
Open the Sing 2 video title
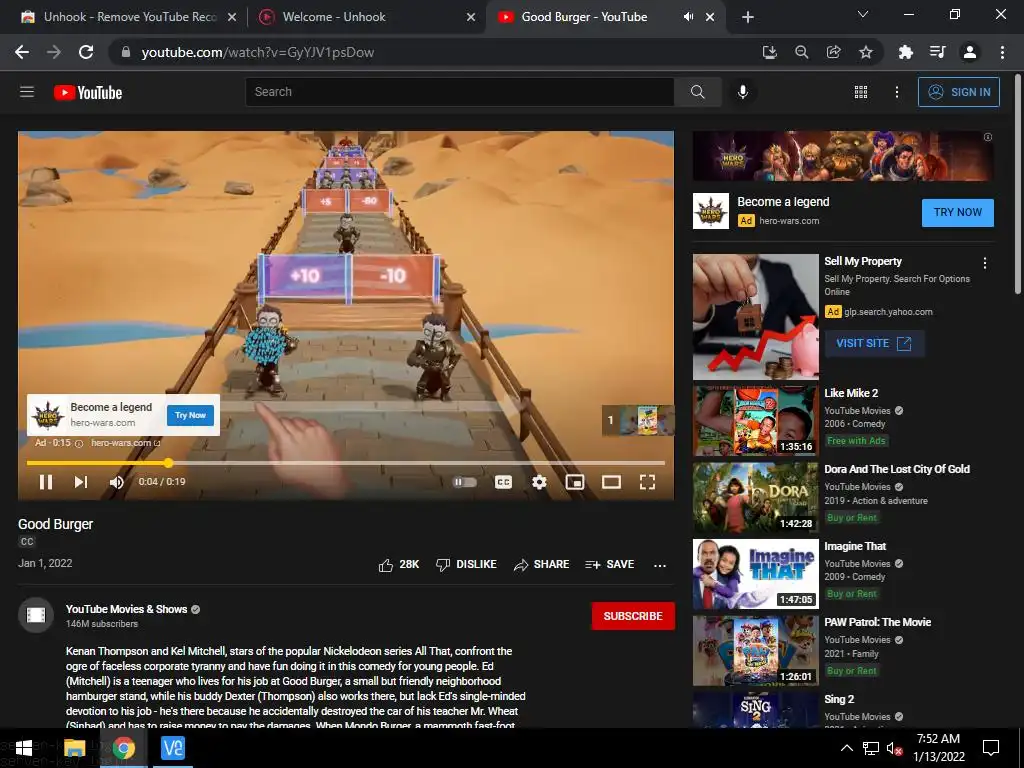coord(839,699)
